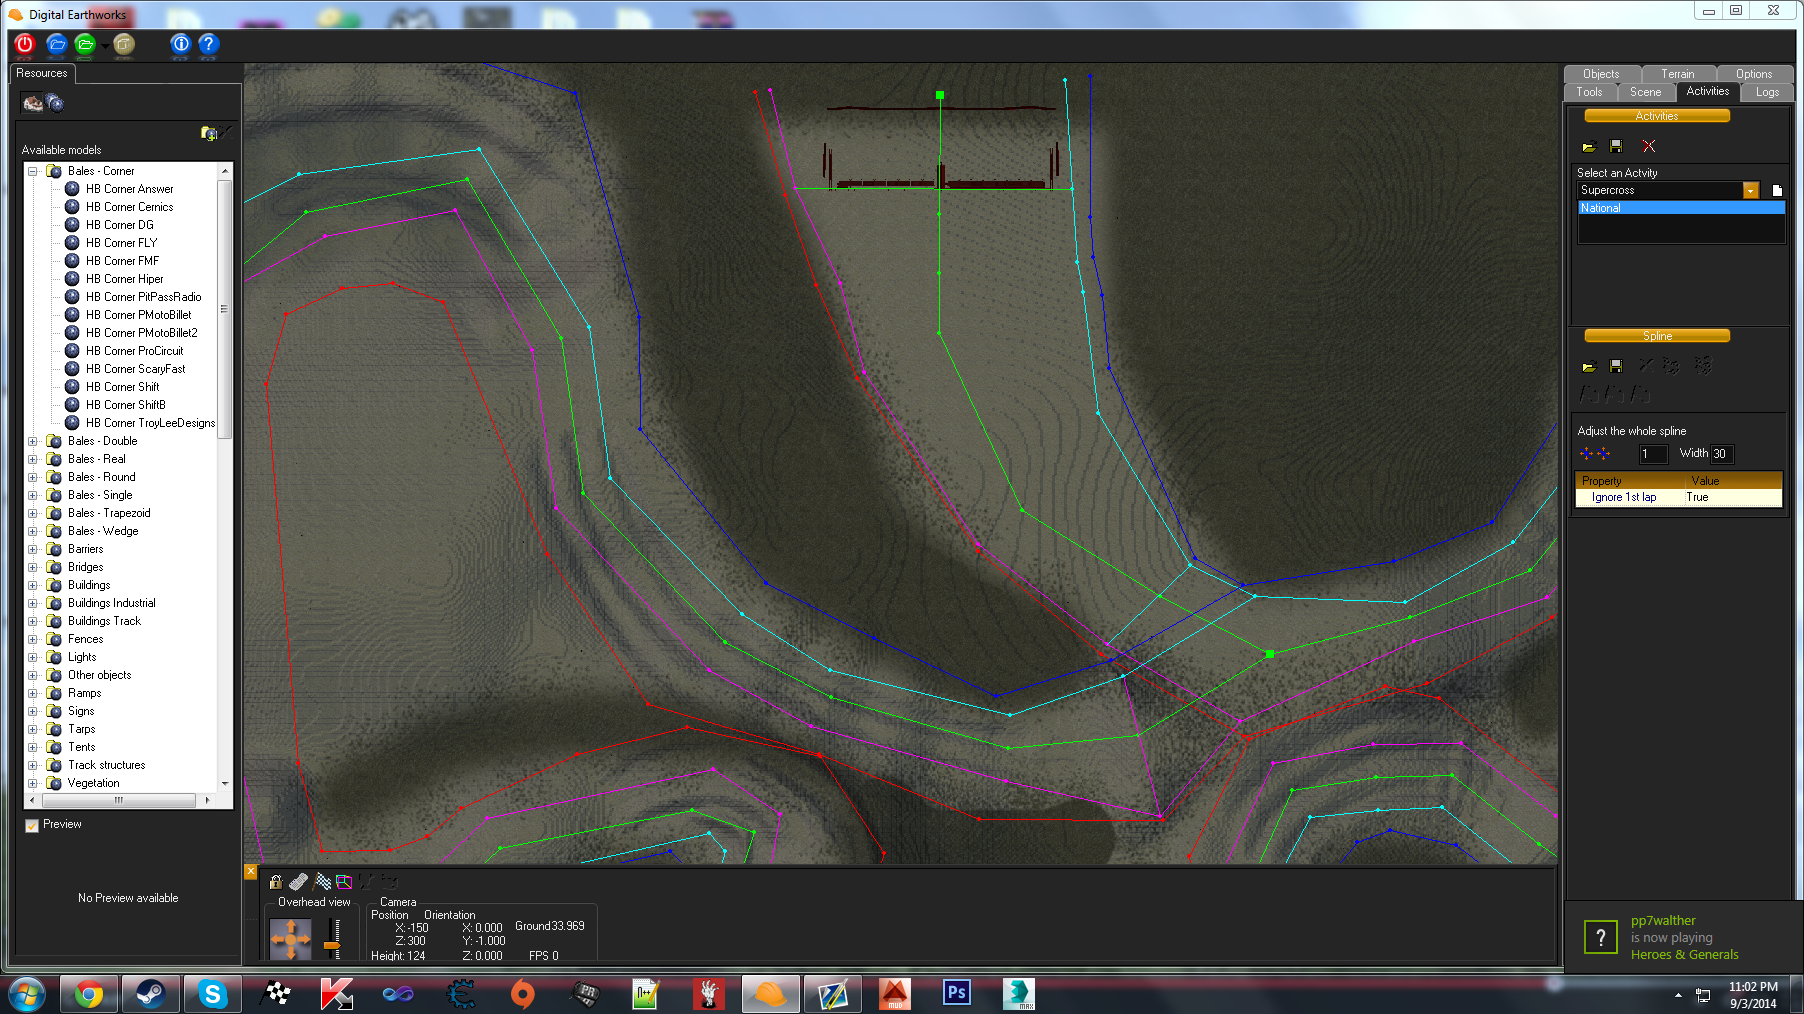
Task: Click the checkered flag icon
Action: coord(322,882)
